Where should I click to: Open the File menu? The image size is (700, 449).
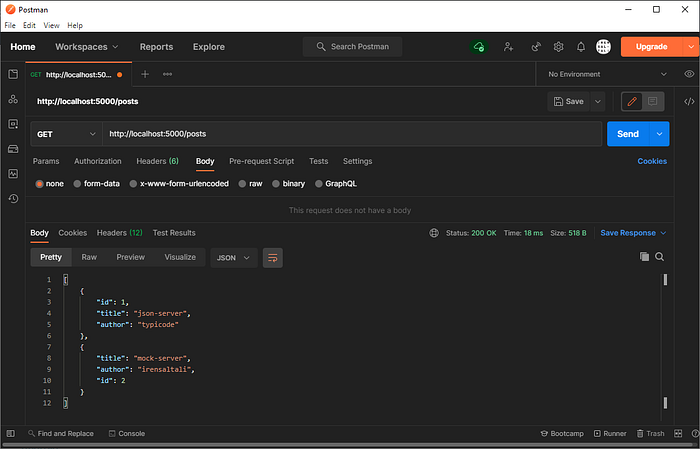pyautogui.click(x=10, y=25)
